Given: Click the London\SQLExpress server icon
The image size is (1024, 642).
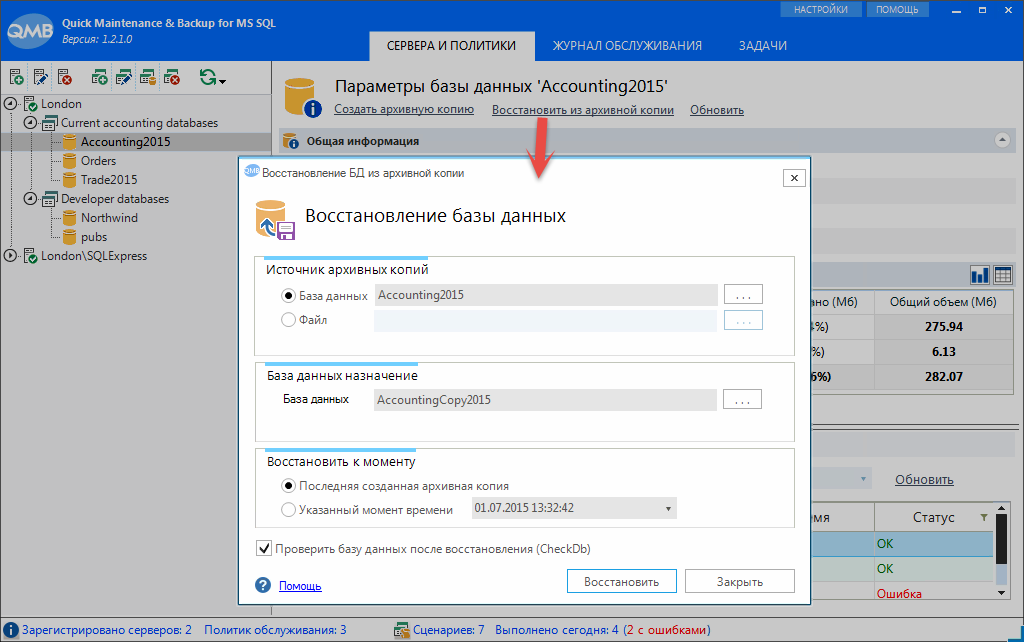Looking at the screenshot, I should 31,256.
